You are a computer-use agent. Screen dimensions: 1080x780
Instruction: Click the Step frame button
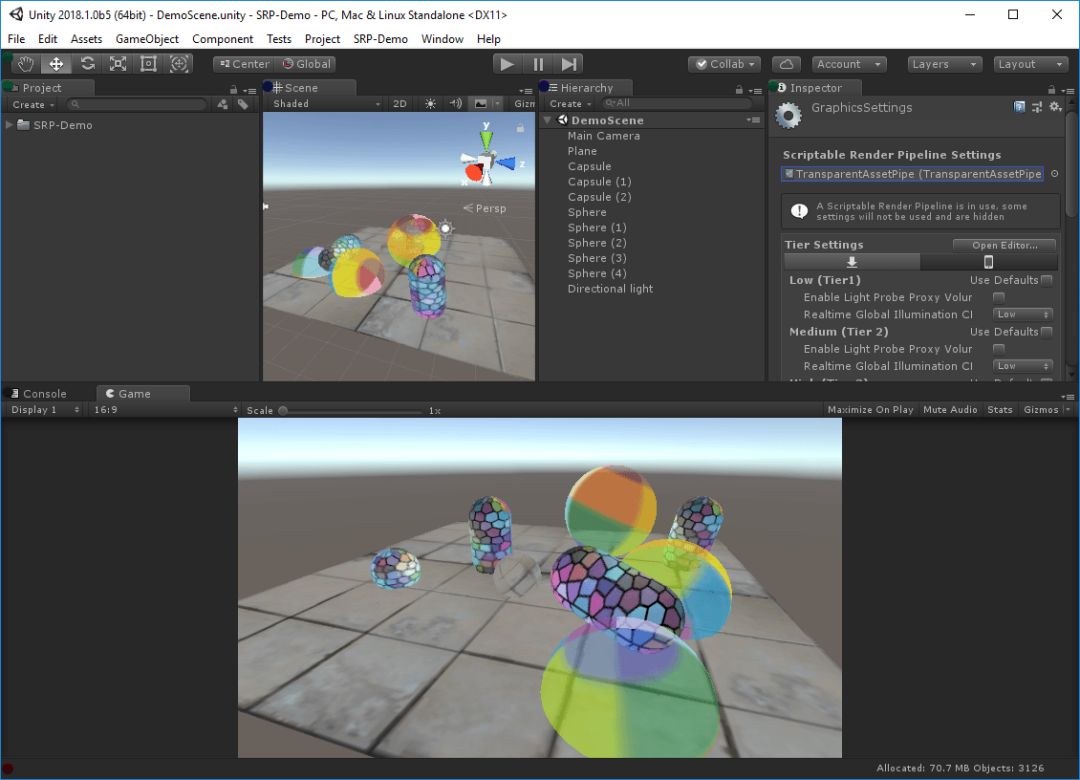[568, 64]
